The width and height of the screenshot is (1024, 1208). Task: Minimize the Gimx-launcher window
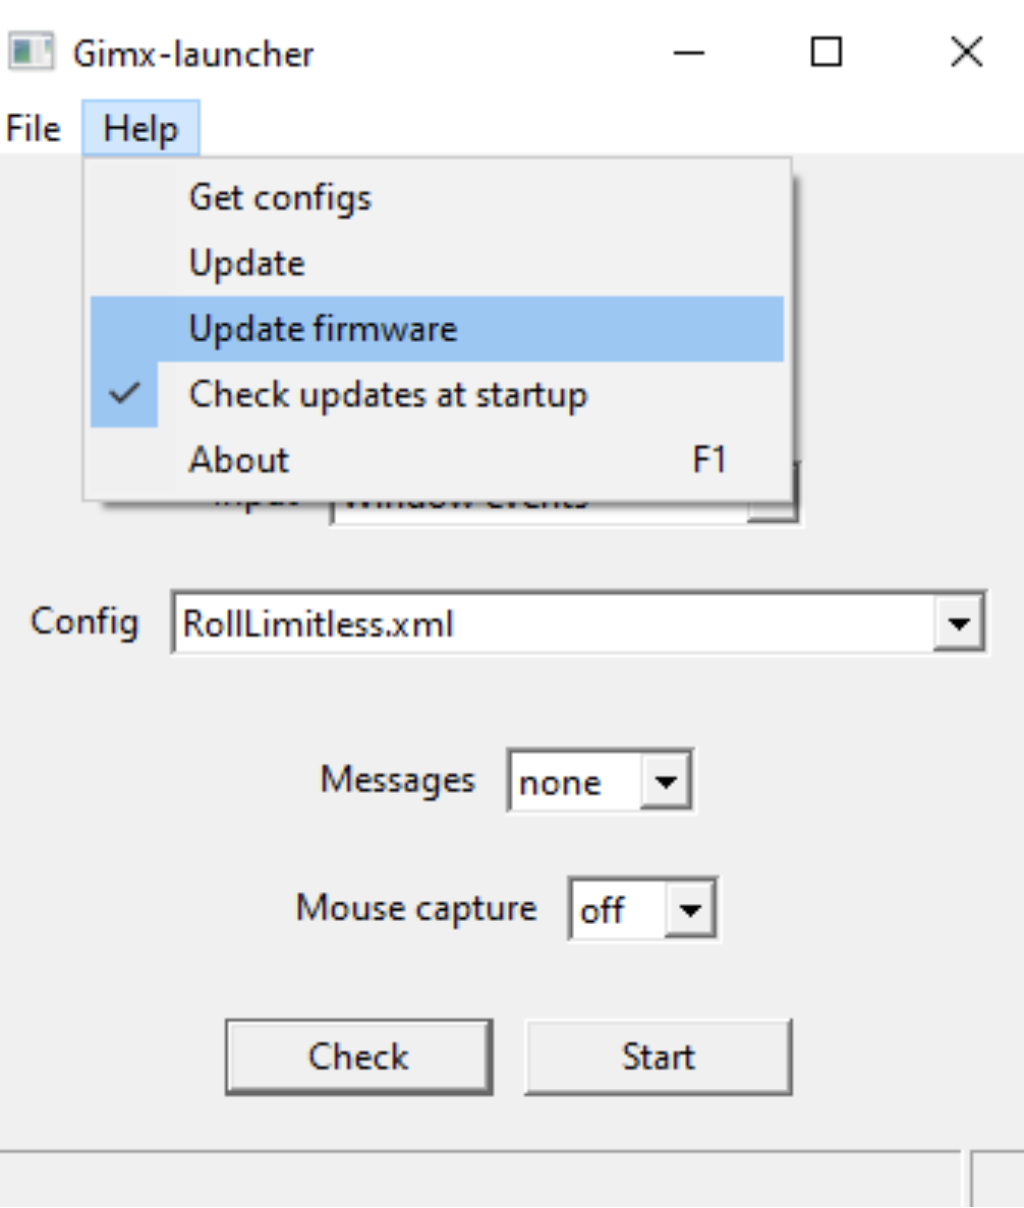pos(689,52)
